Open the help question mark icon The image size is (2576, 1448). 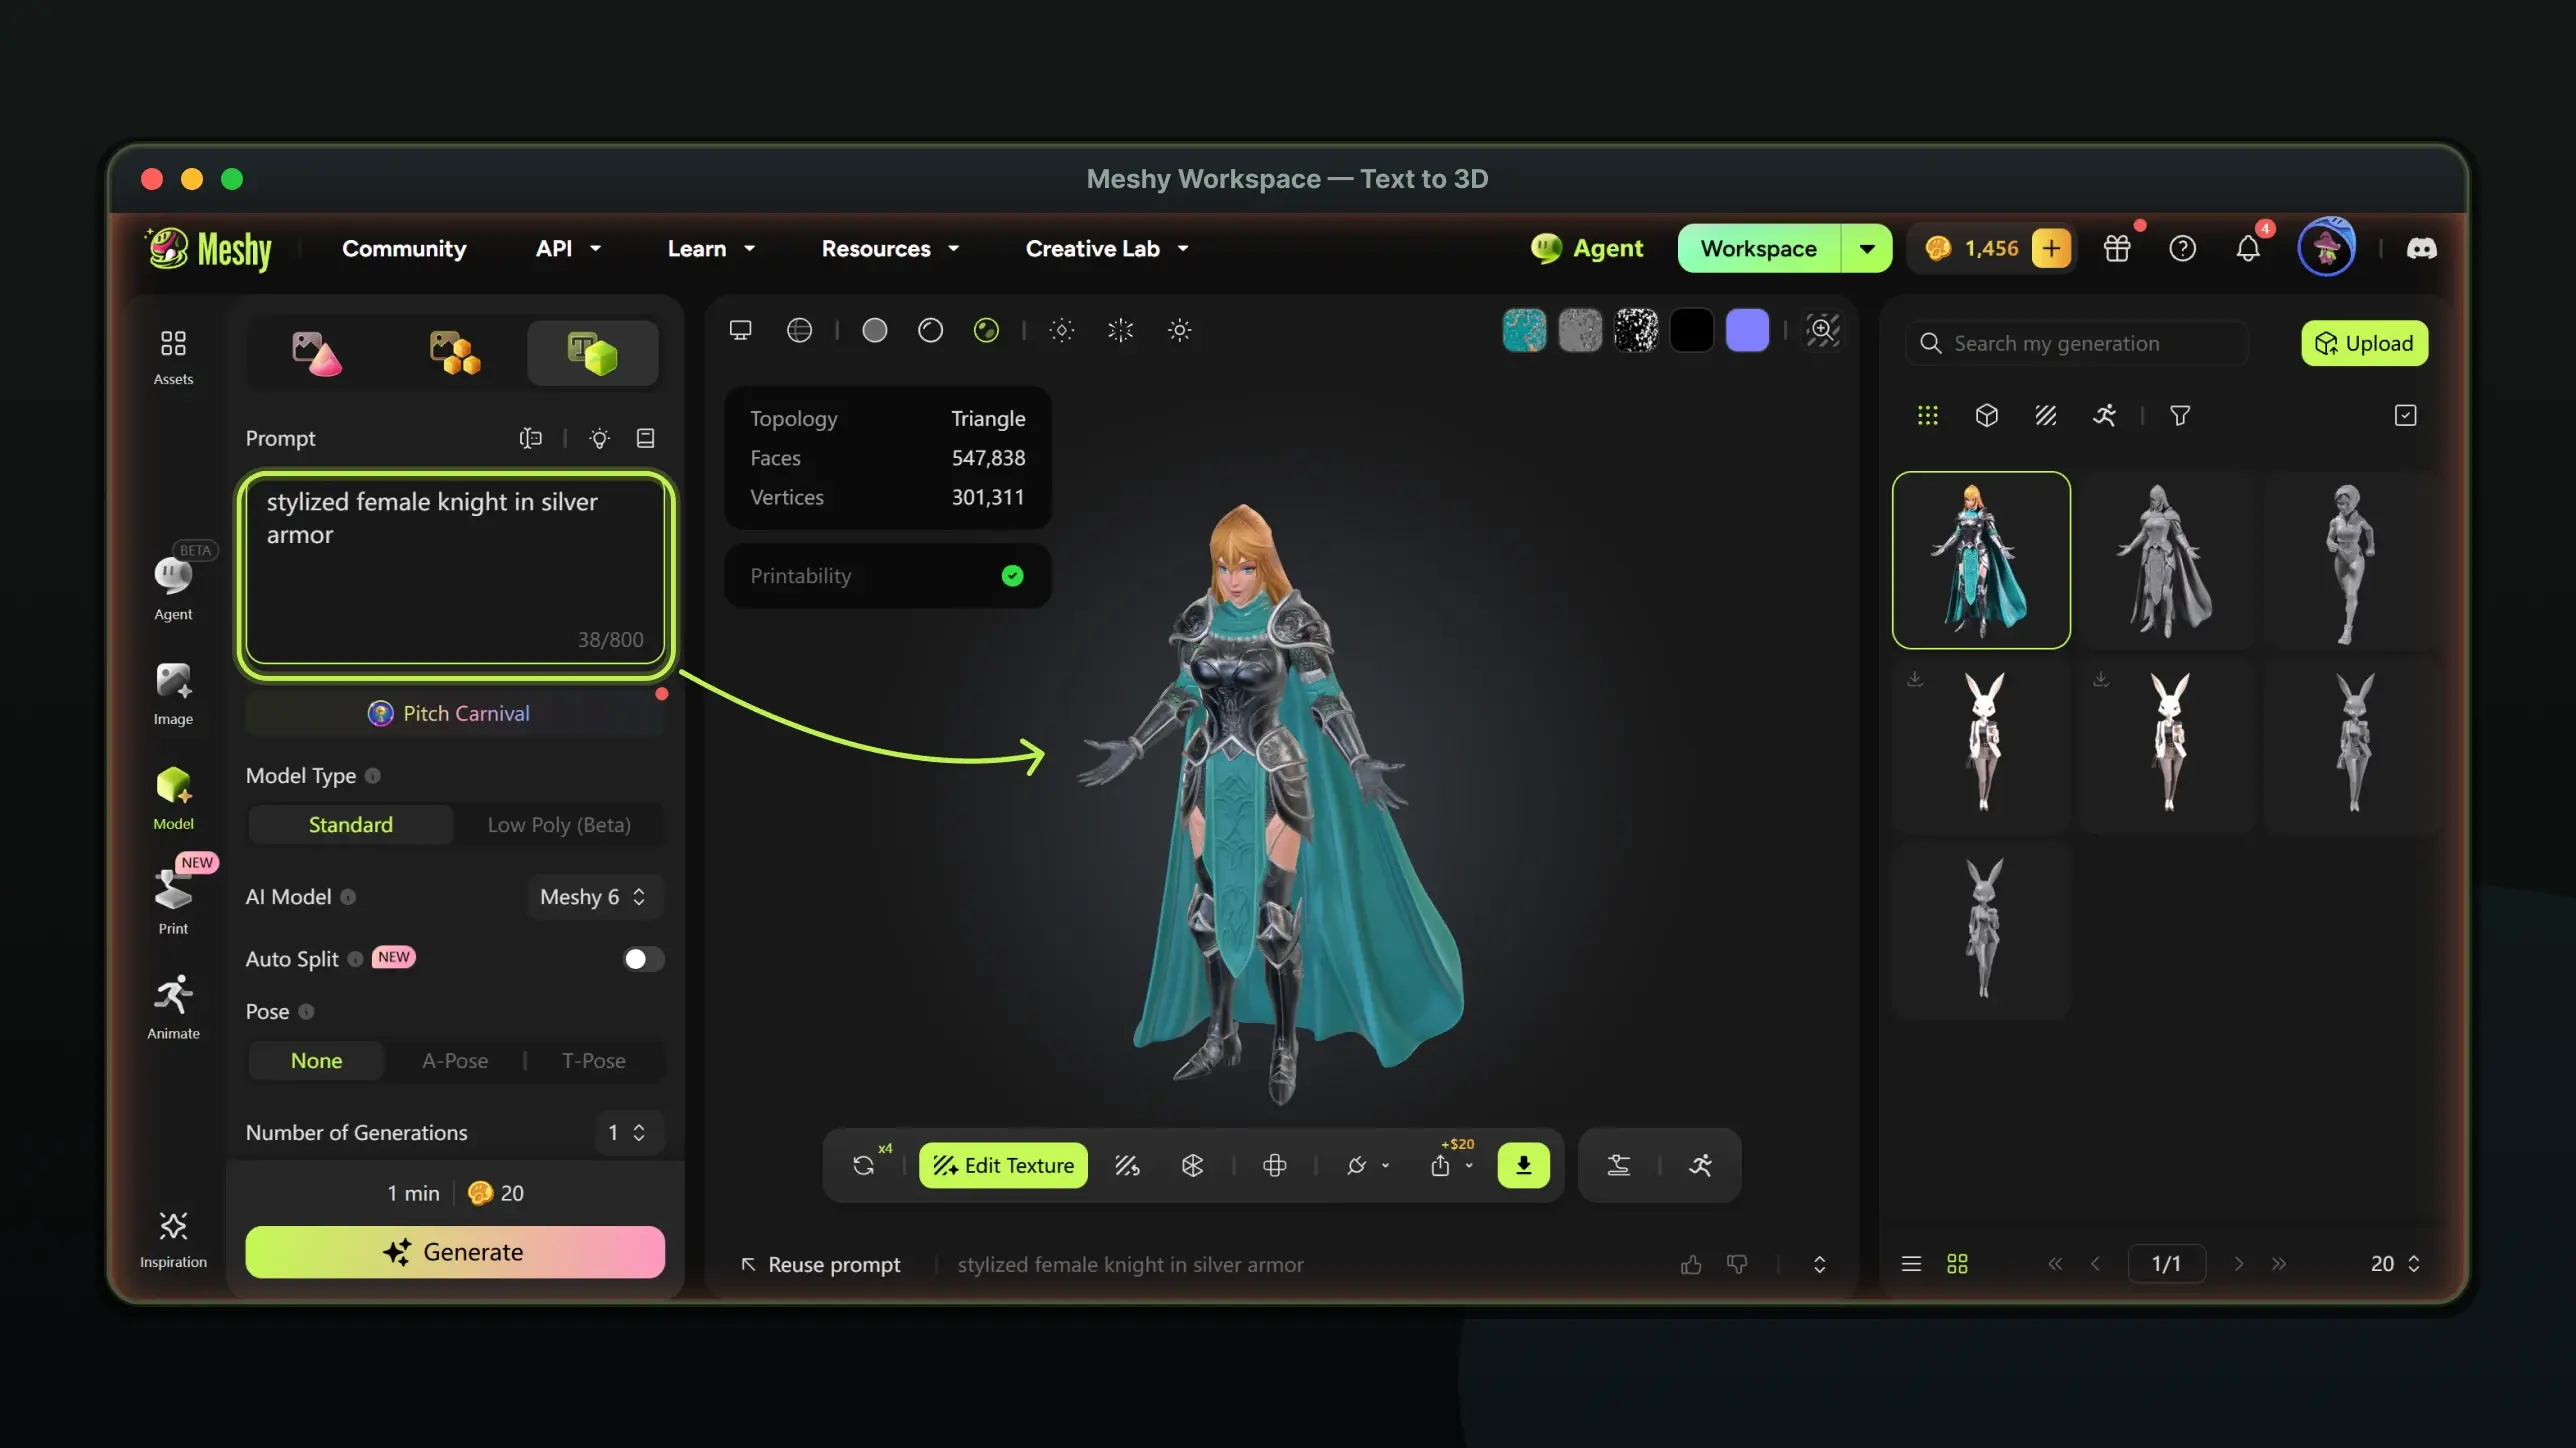2182,248
